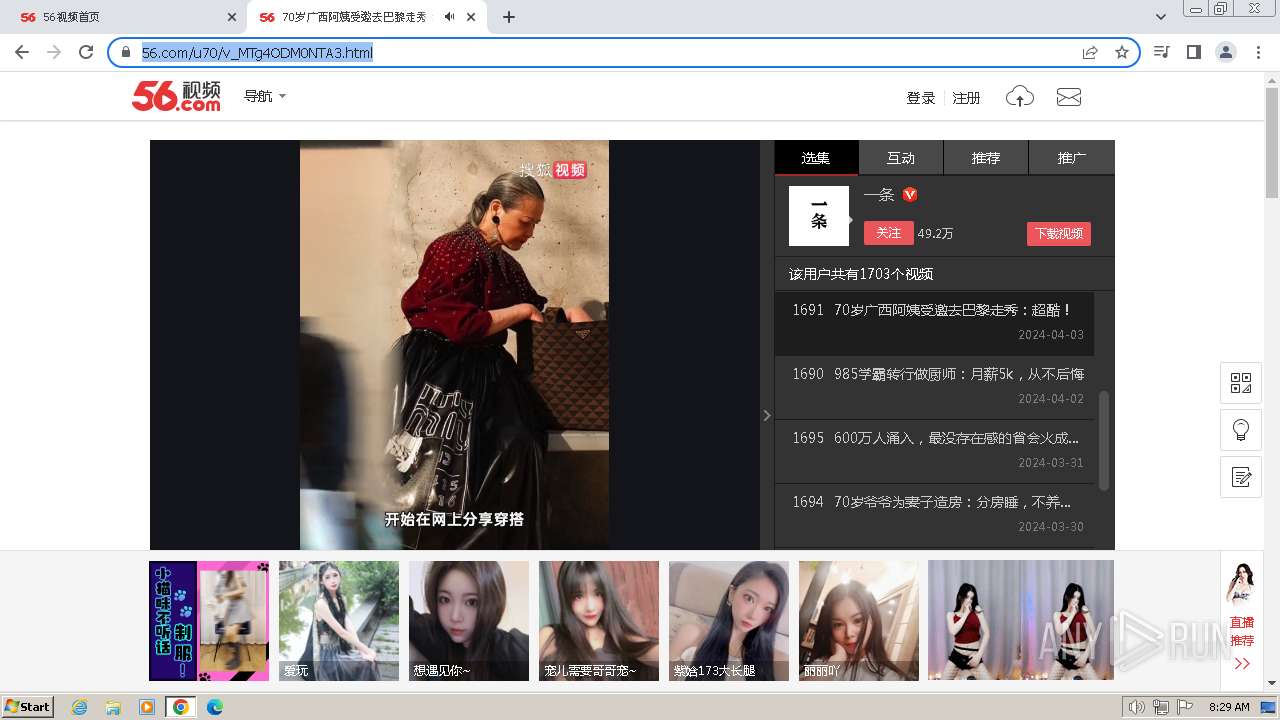The image size is (1280, 720).
Task: Select video 1694 70岁爷爷为妻子造房
Action: [935, 515]
